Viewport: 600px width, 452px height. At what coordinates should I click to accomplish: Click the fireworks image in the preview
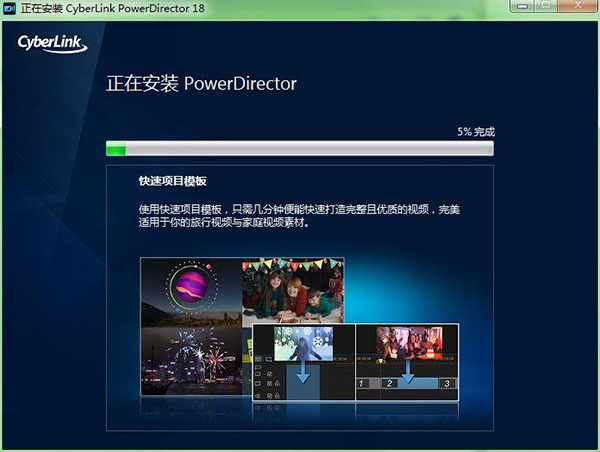tap(190, 360)
